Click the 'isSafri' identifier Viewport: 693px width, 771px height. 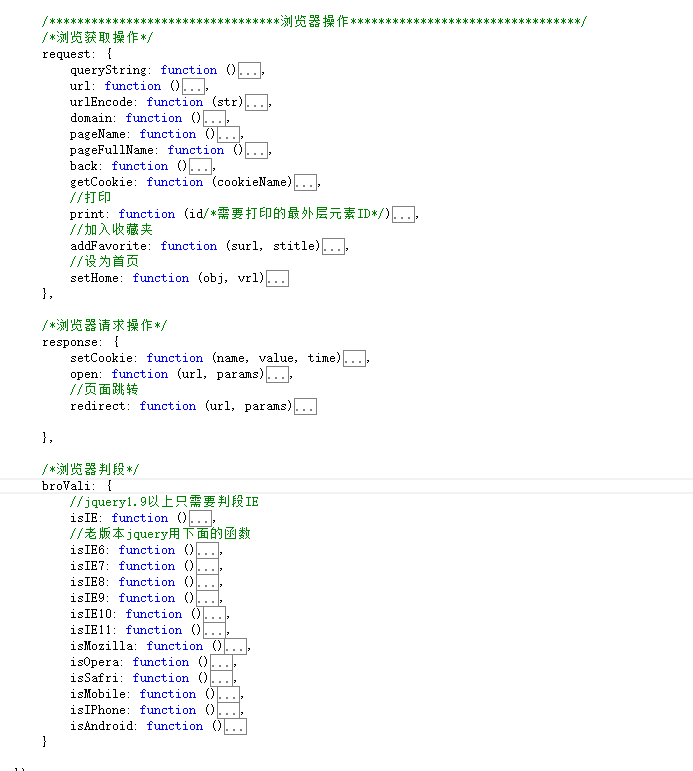tap(94, 678)
